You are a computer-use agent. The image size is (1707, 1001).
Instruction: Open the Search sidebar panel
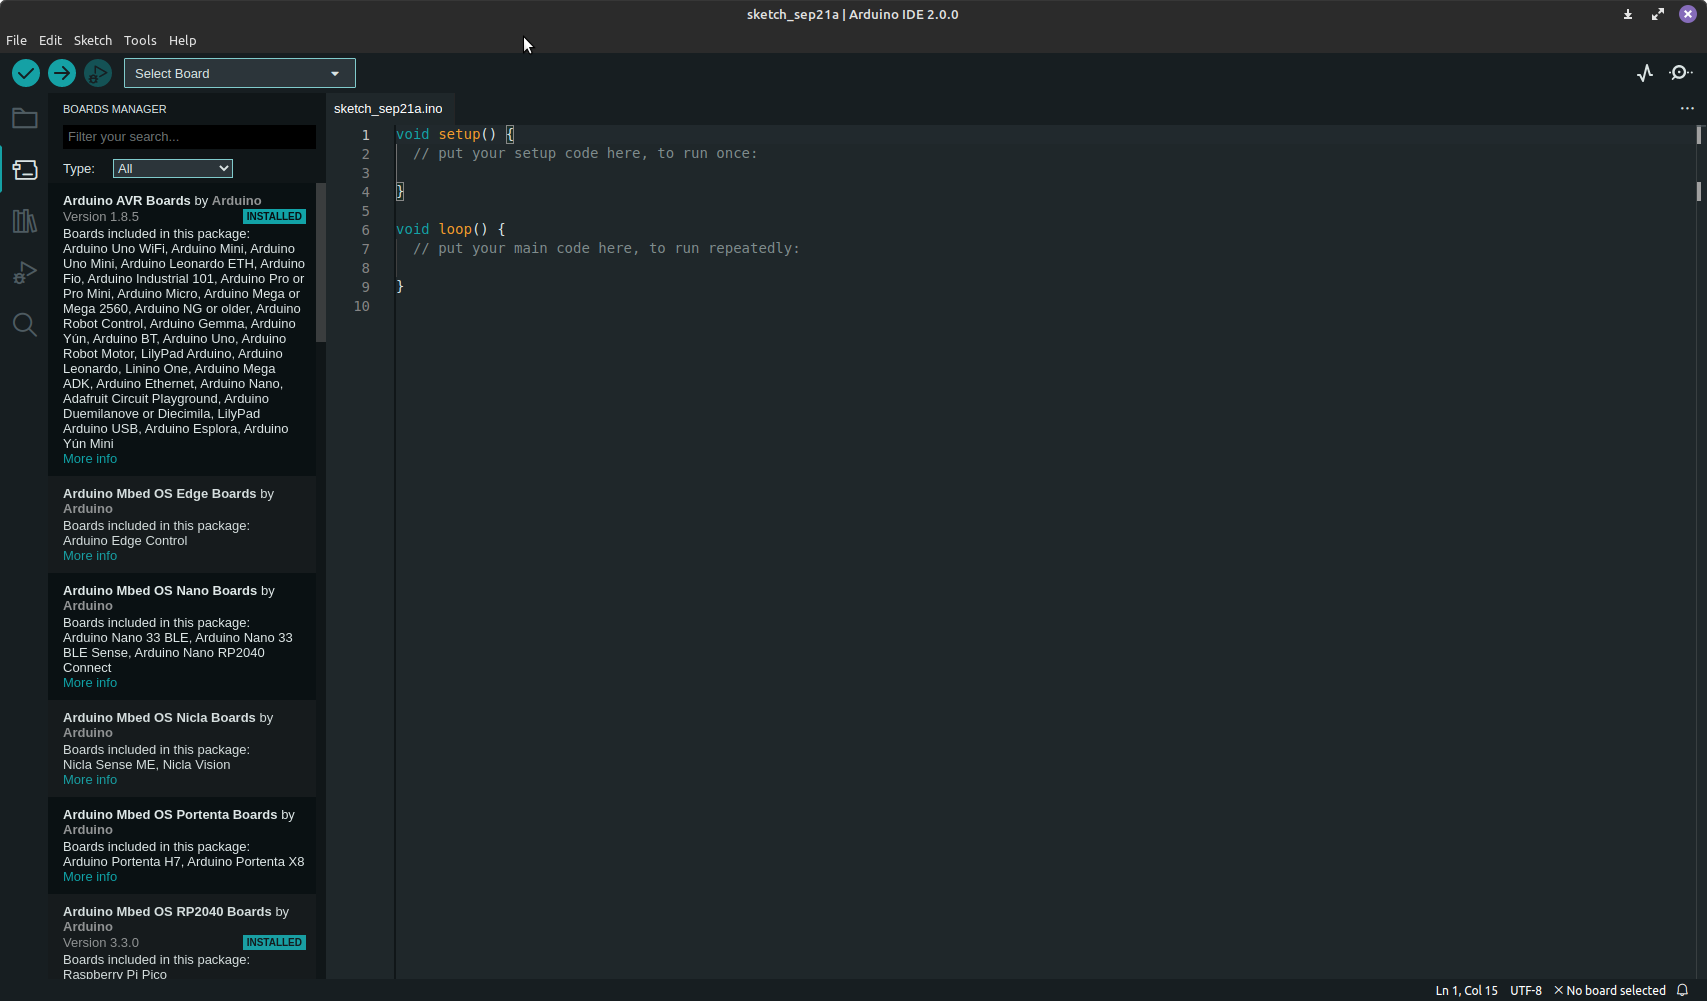pyautogui.click(x=25, y=324)
